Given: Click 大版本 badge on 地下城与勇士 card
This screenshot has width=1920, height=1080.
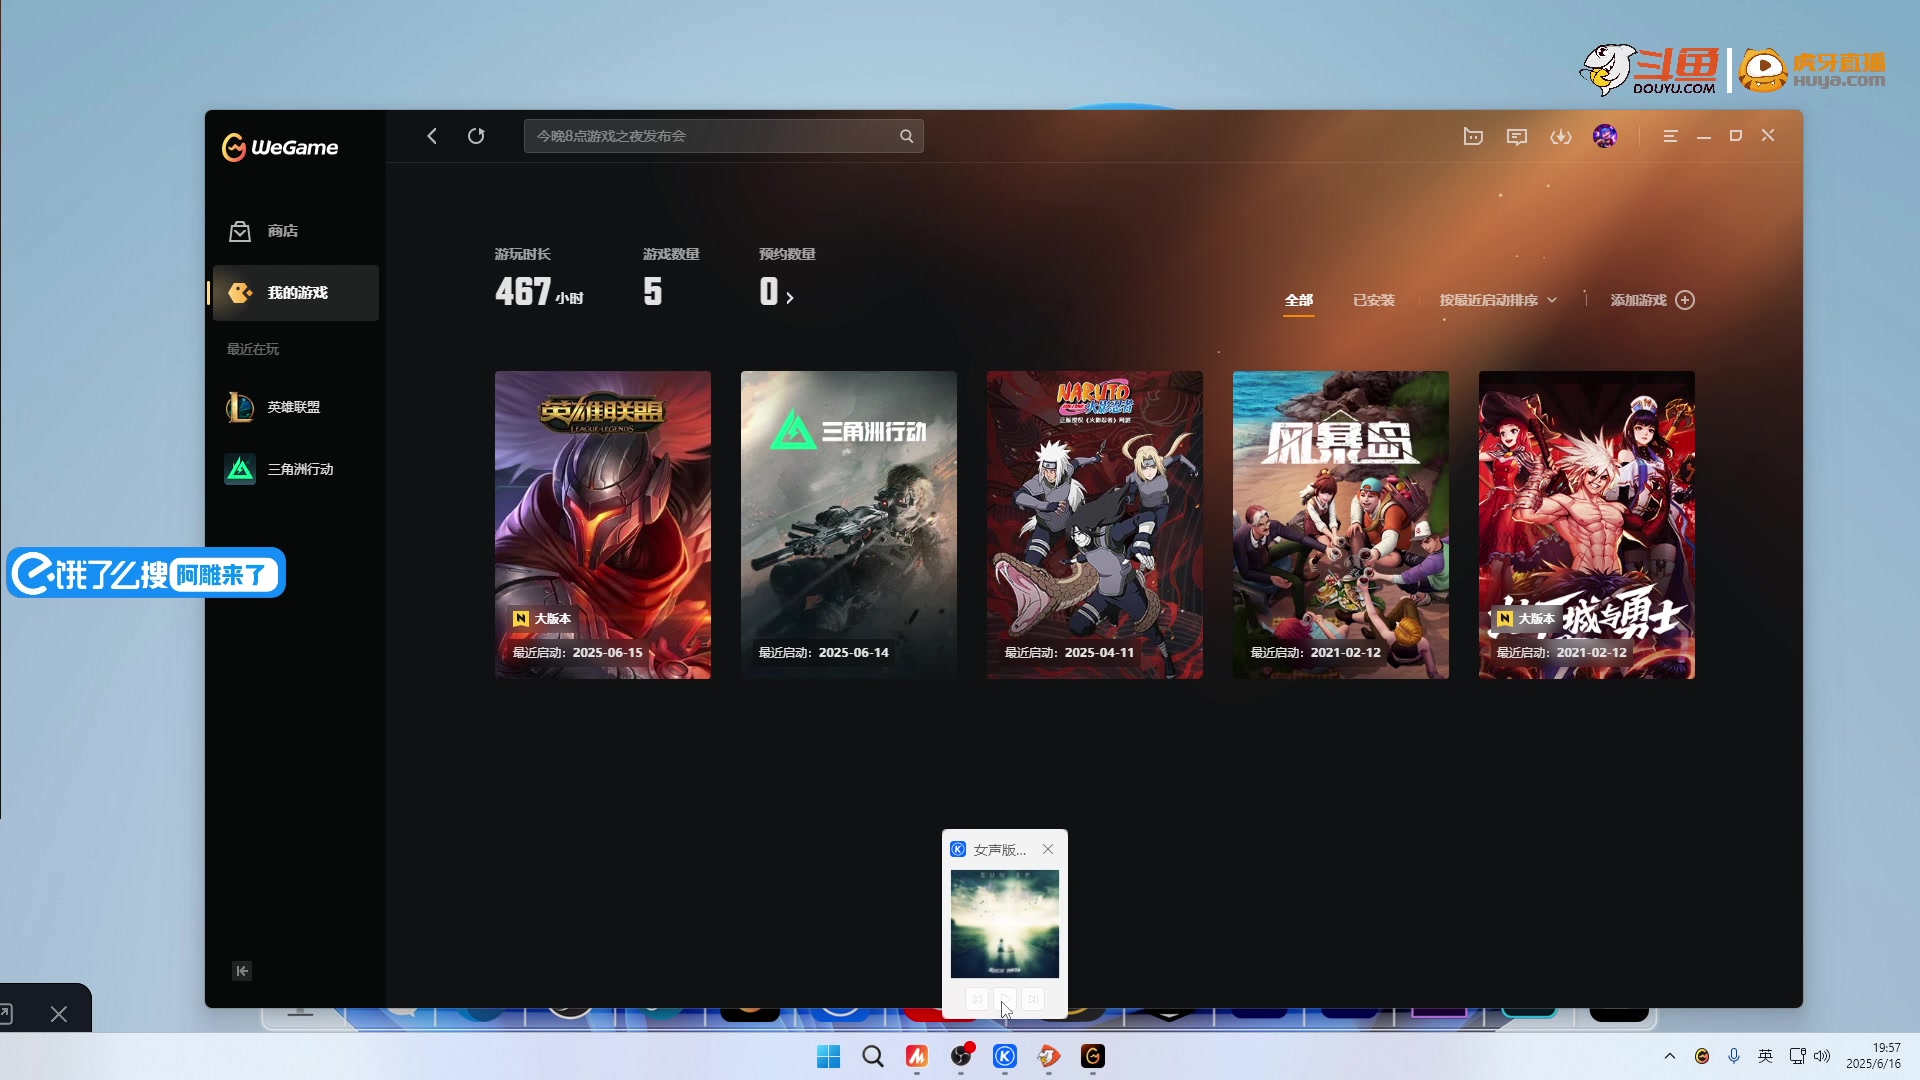Looking at the screenshot, I should pyautogui.click(x=1527, y=619).
